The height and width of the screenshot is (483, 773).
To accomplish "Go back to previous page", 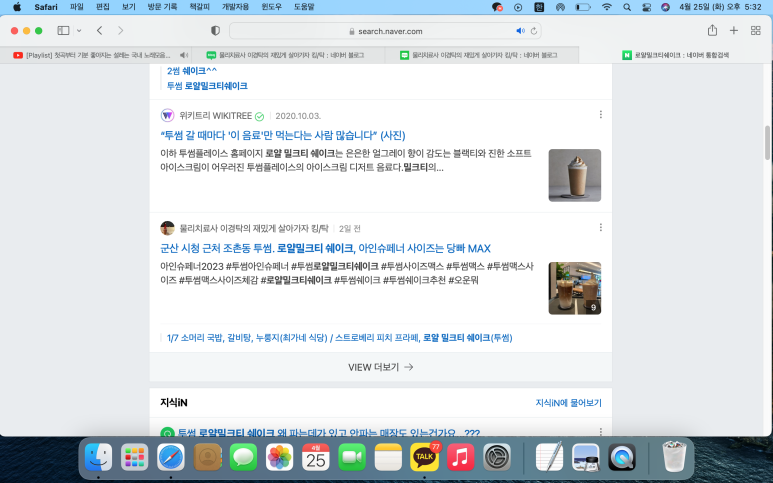I will click(100, 31).
